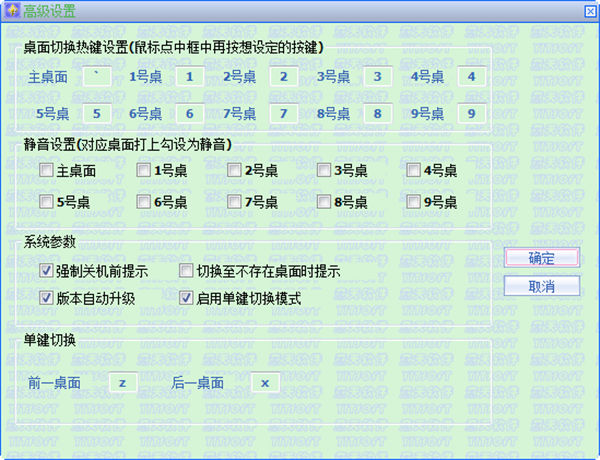Click the 后一桌面 label
This screenshot has height=460, width=600.
[197, 383]
